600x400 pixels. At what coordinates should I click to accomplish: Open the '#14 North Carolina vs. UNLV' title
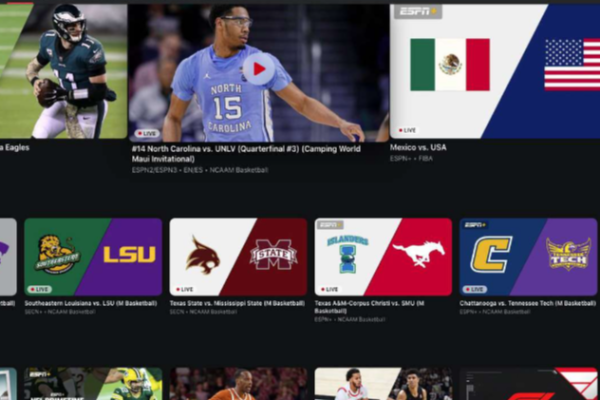246,154
